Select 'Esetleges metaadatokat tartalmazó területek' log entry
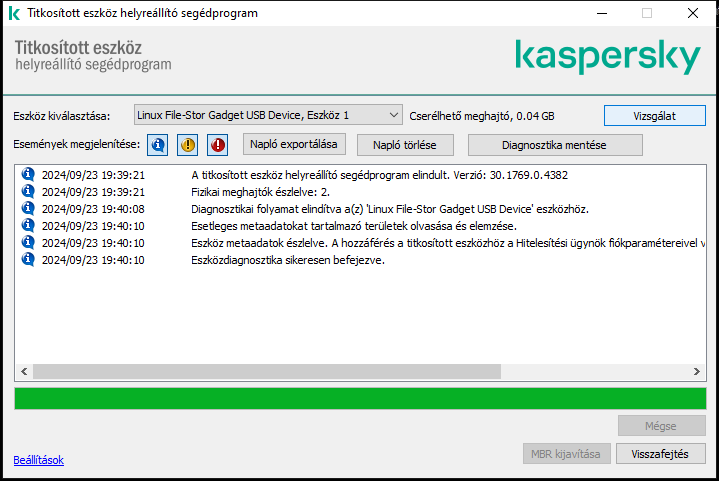This screenshot has height=481, width=719. [360, 226]
